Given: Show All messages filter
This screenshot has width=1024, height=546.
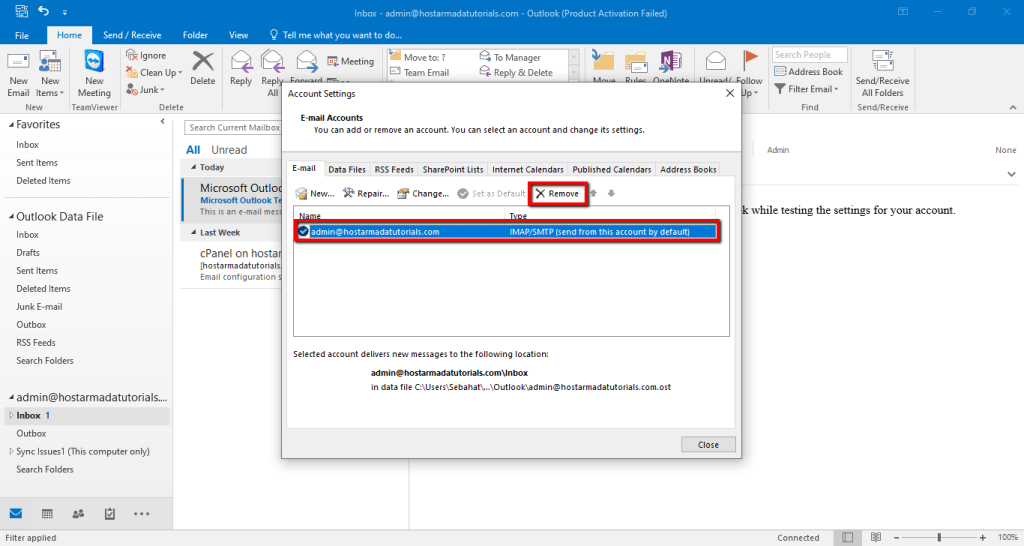Looking at the screenshot, I should click(x=193, y=150).
